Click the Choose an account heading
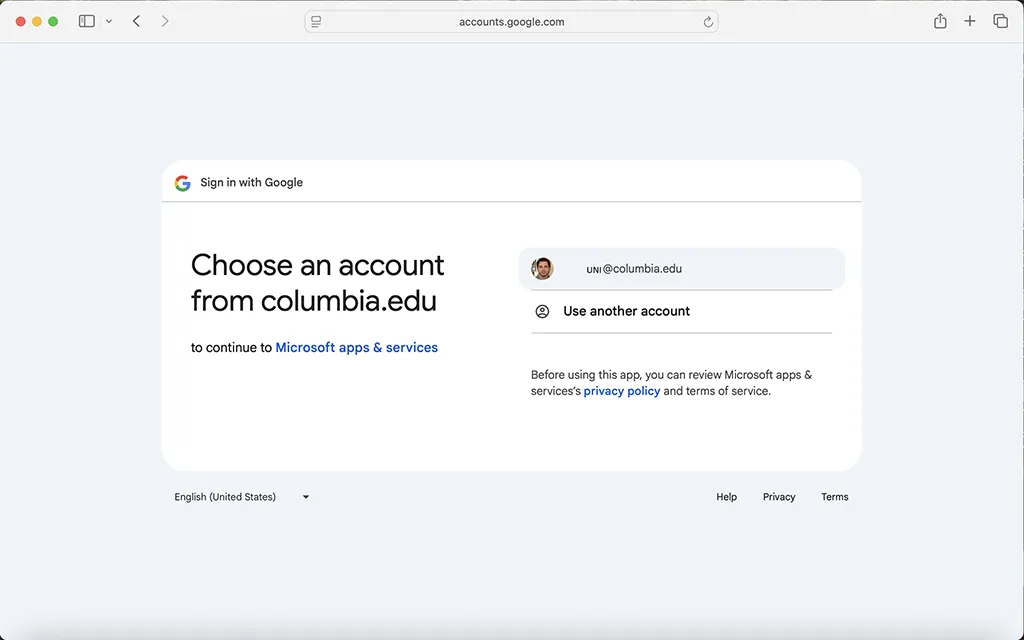 coord(317,283)
